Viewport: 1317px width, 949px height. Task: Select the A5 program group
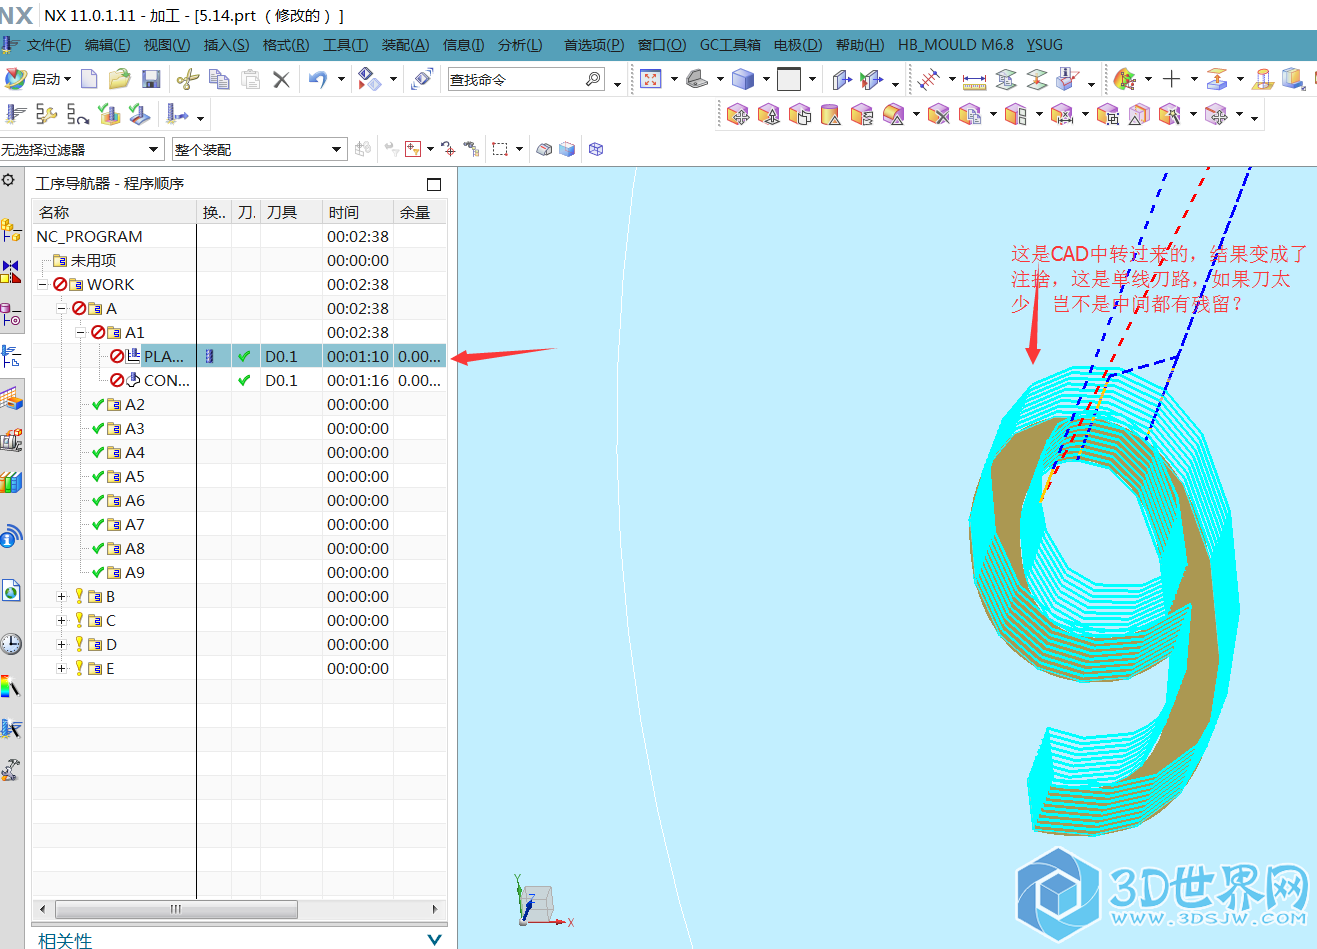[239, 476]
